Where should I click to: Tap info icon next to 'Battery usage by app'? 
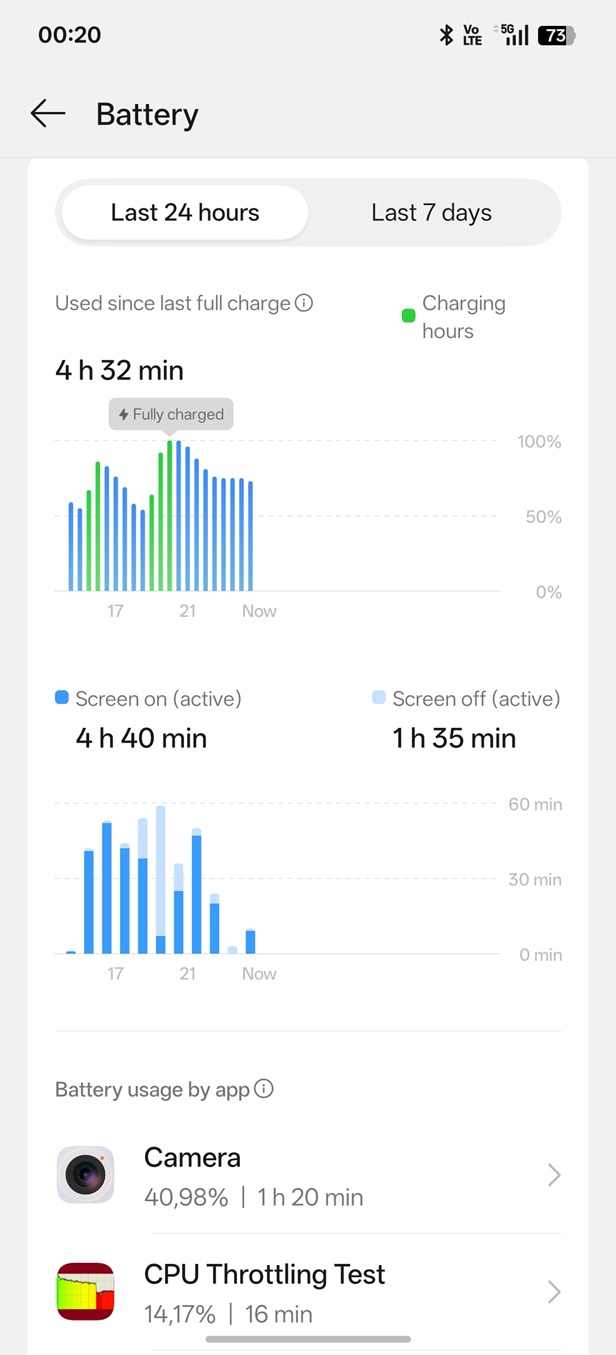pos(264,1089)
